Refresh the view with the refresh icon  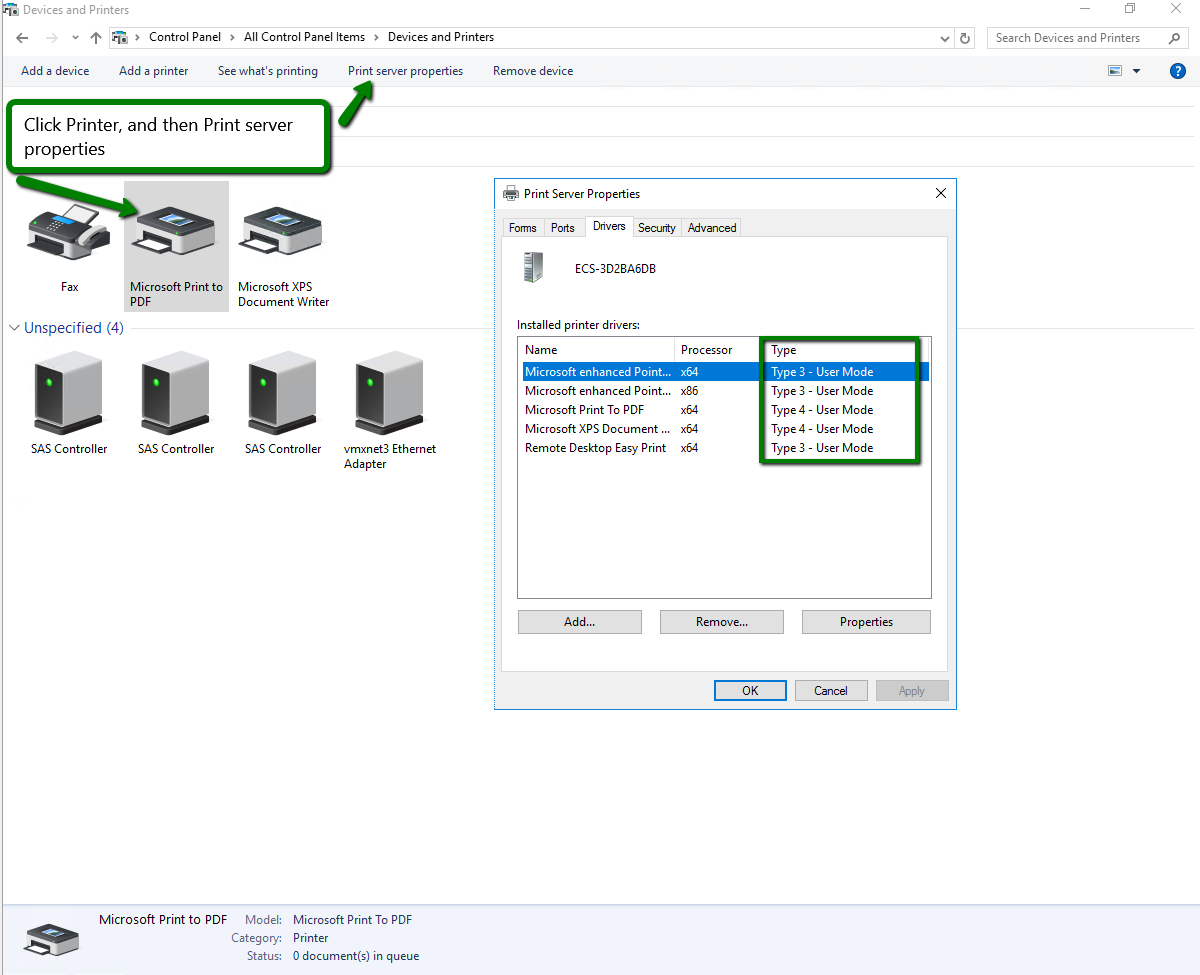pyautogui.click(x=963, y=37)
